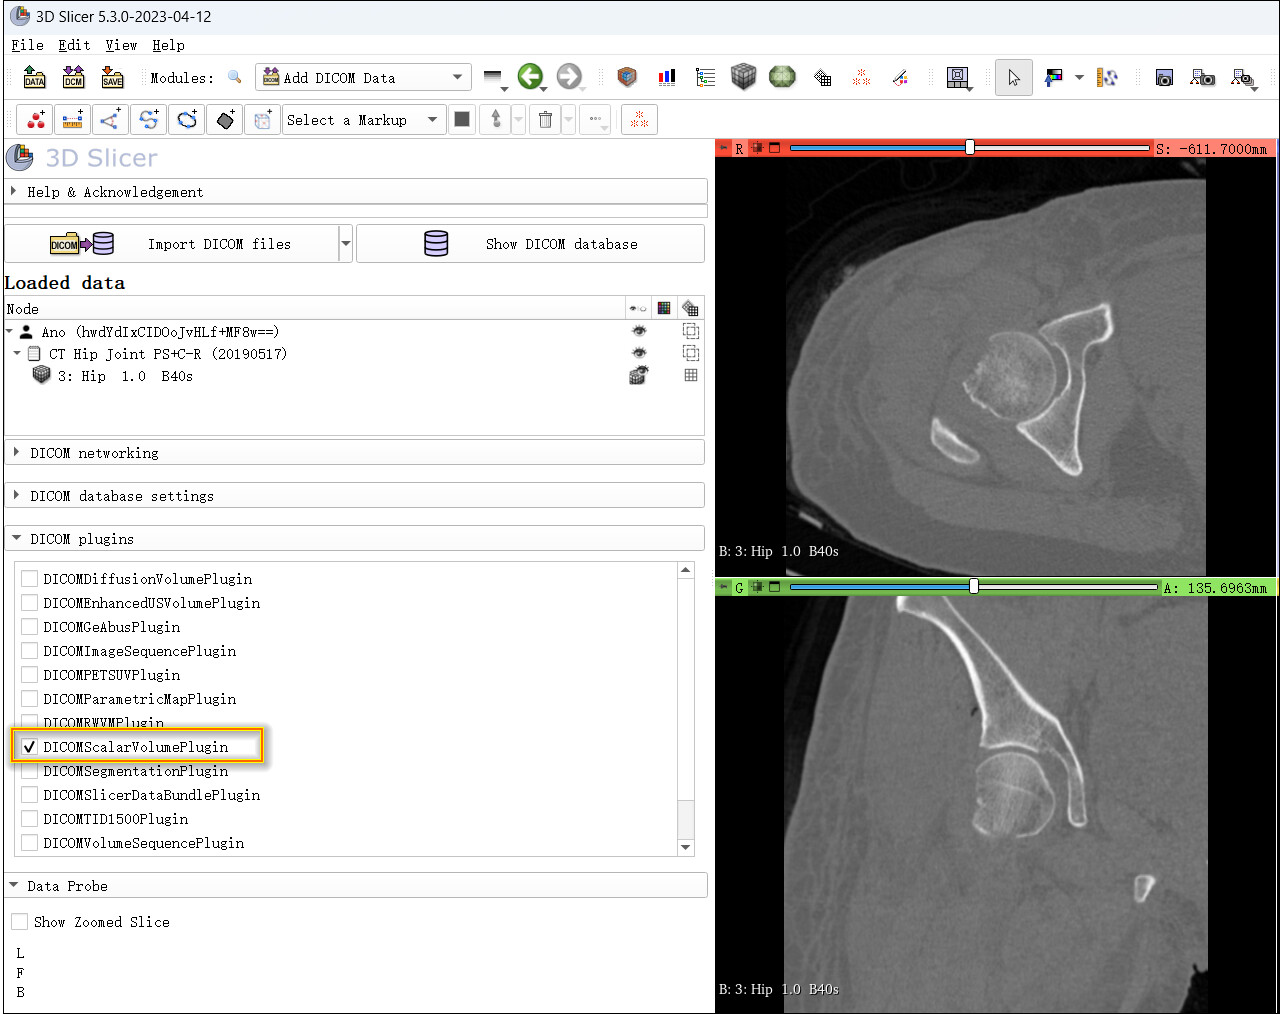Screen dimensions: 1280x1014
Task: Open the Data hierarchy tree module icon
Action: [x=705, y=77]
